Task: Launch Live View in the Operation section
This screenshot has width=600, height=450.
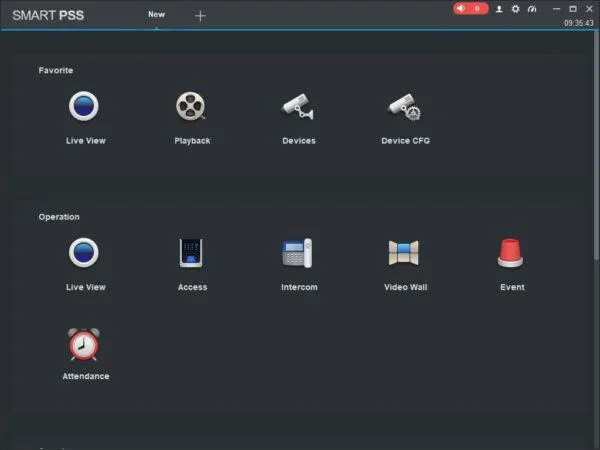Action: [85, 252]
